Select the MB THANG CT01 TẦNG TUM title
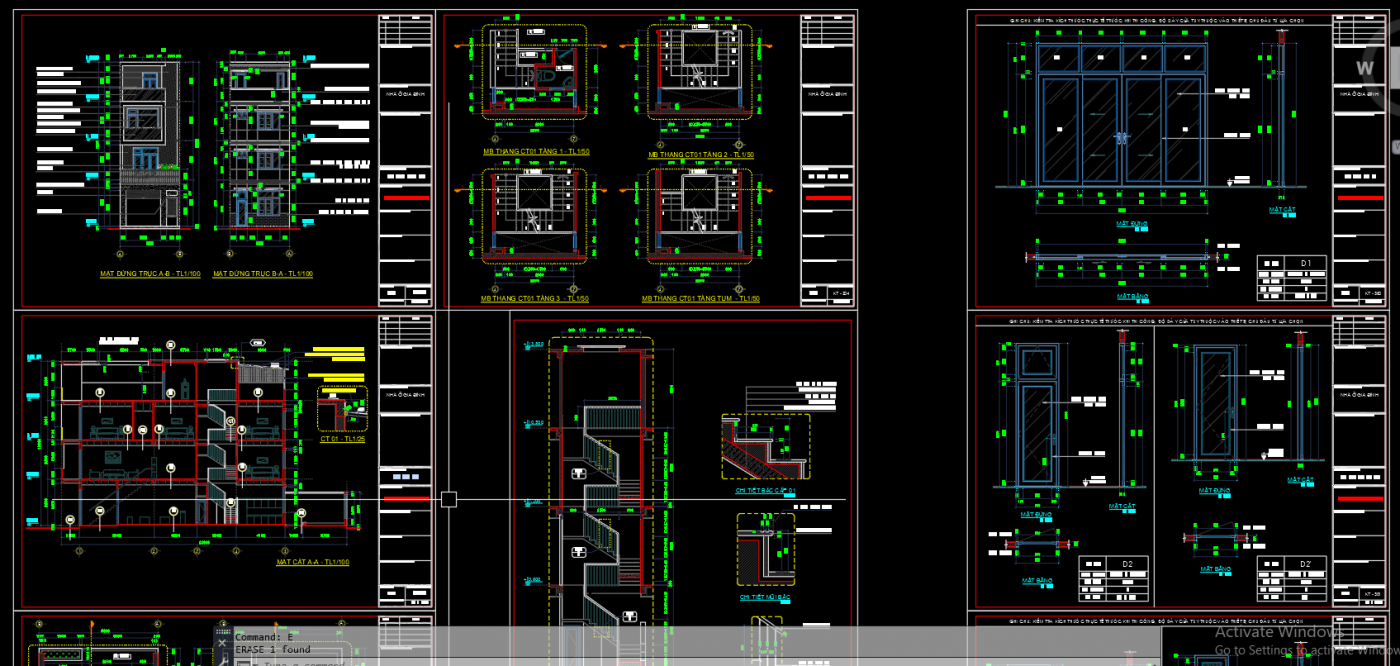This screenshot has width=1400, height=666. tap(701, 299)
